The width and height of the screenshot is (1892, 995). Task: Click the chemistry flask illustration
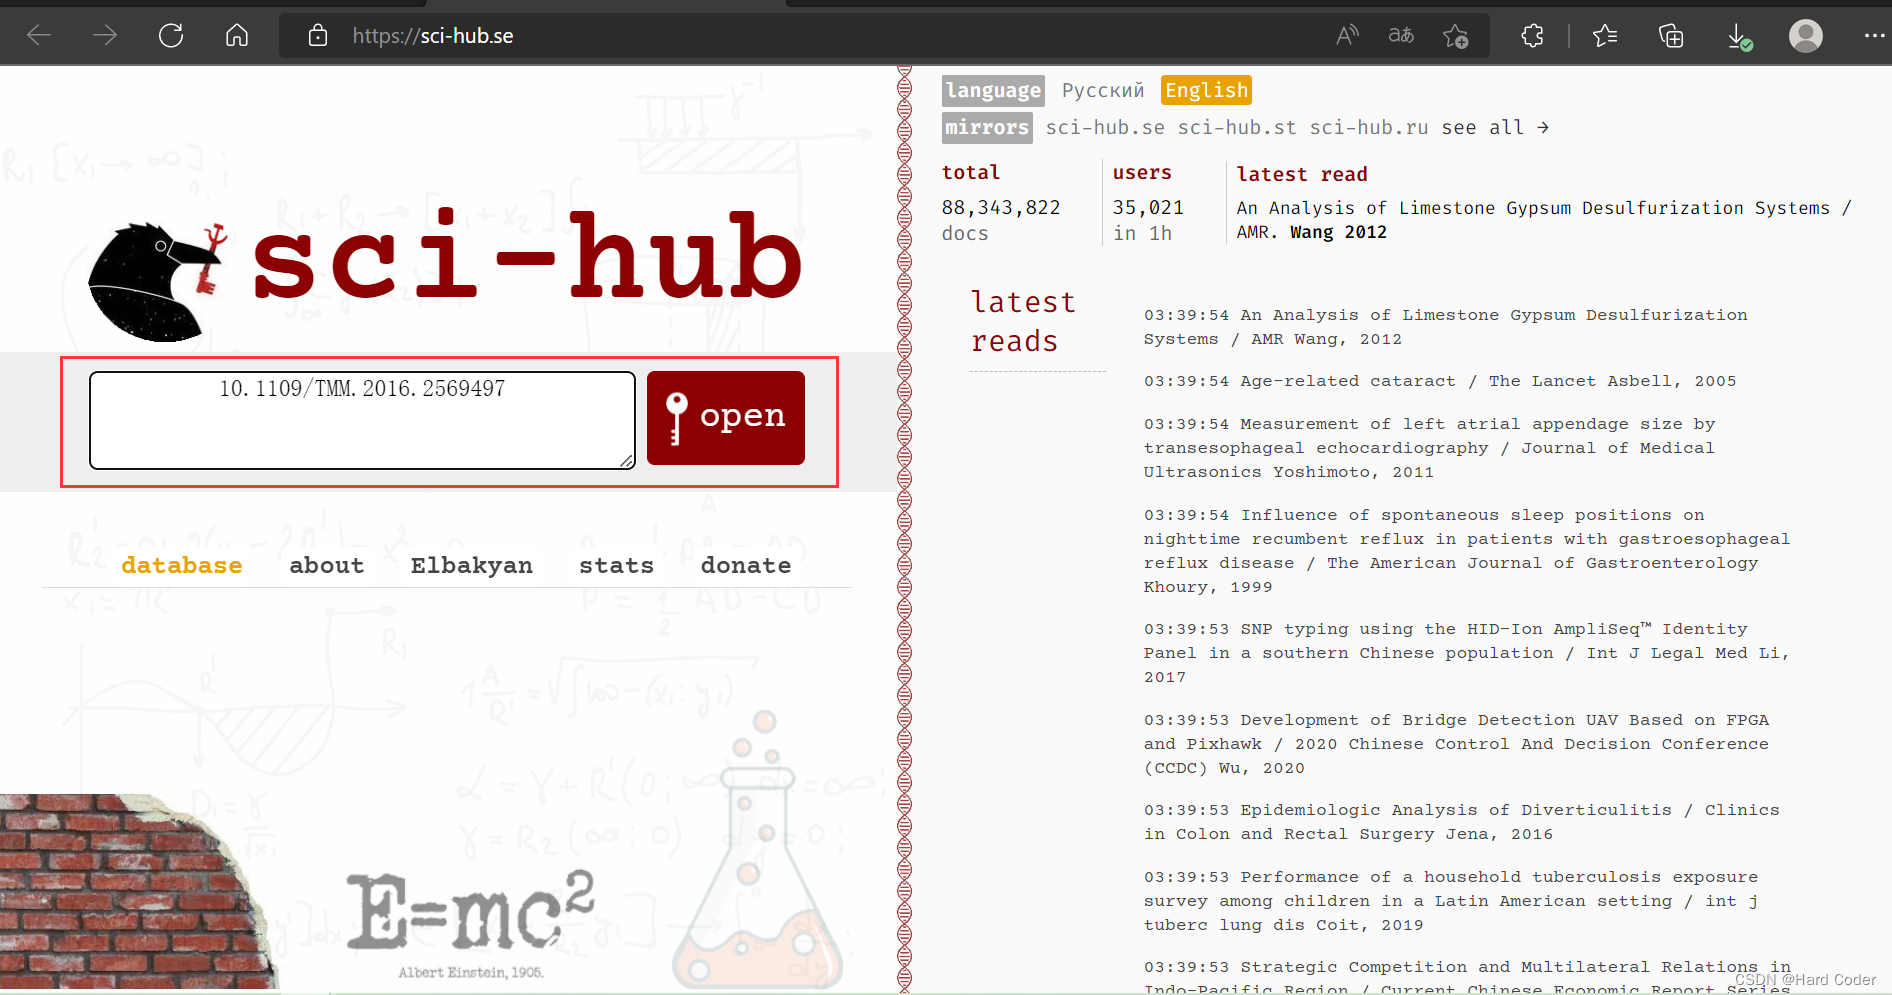(x=758, y=850)
